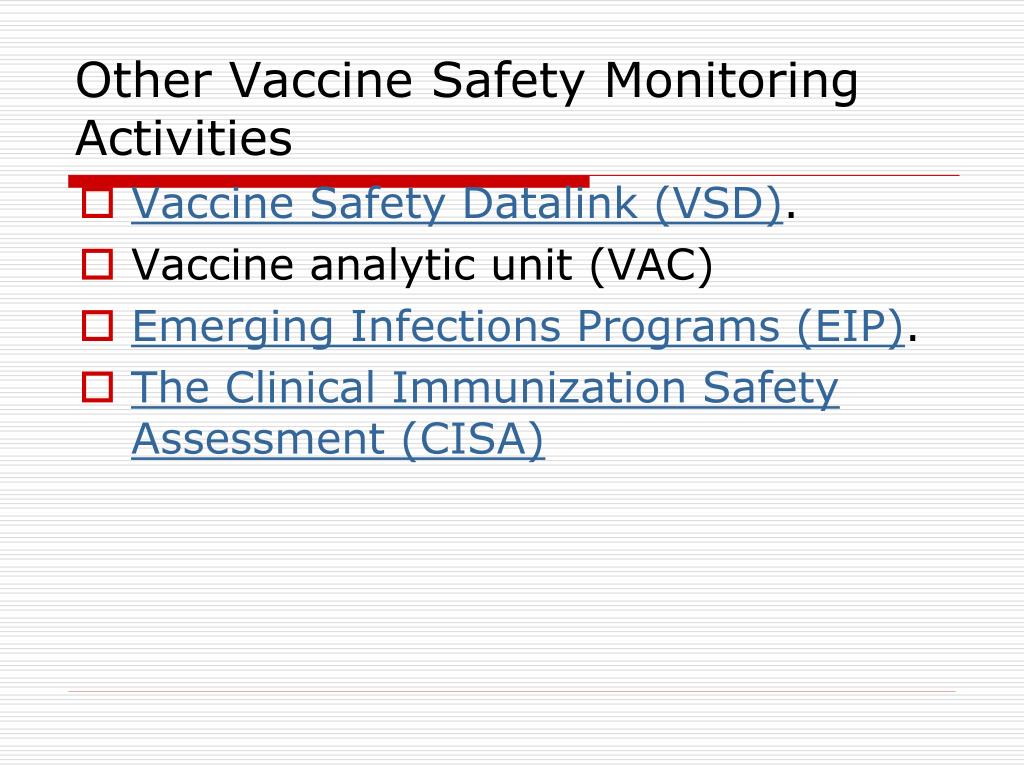This screenshot has height=768, width=1024.
Task: Click the word "Activities" in the title
Action: [184, 138]
